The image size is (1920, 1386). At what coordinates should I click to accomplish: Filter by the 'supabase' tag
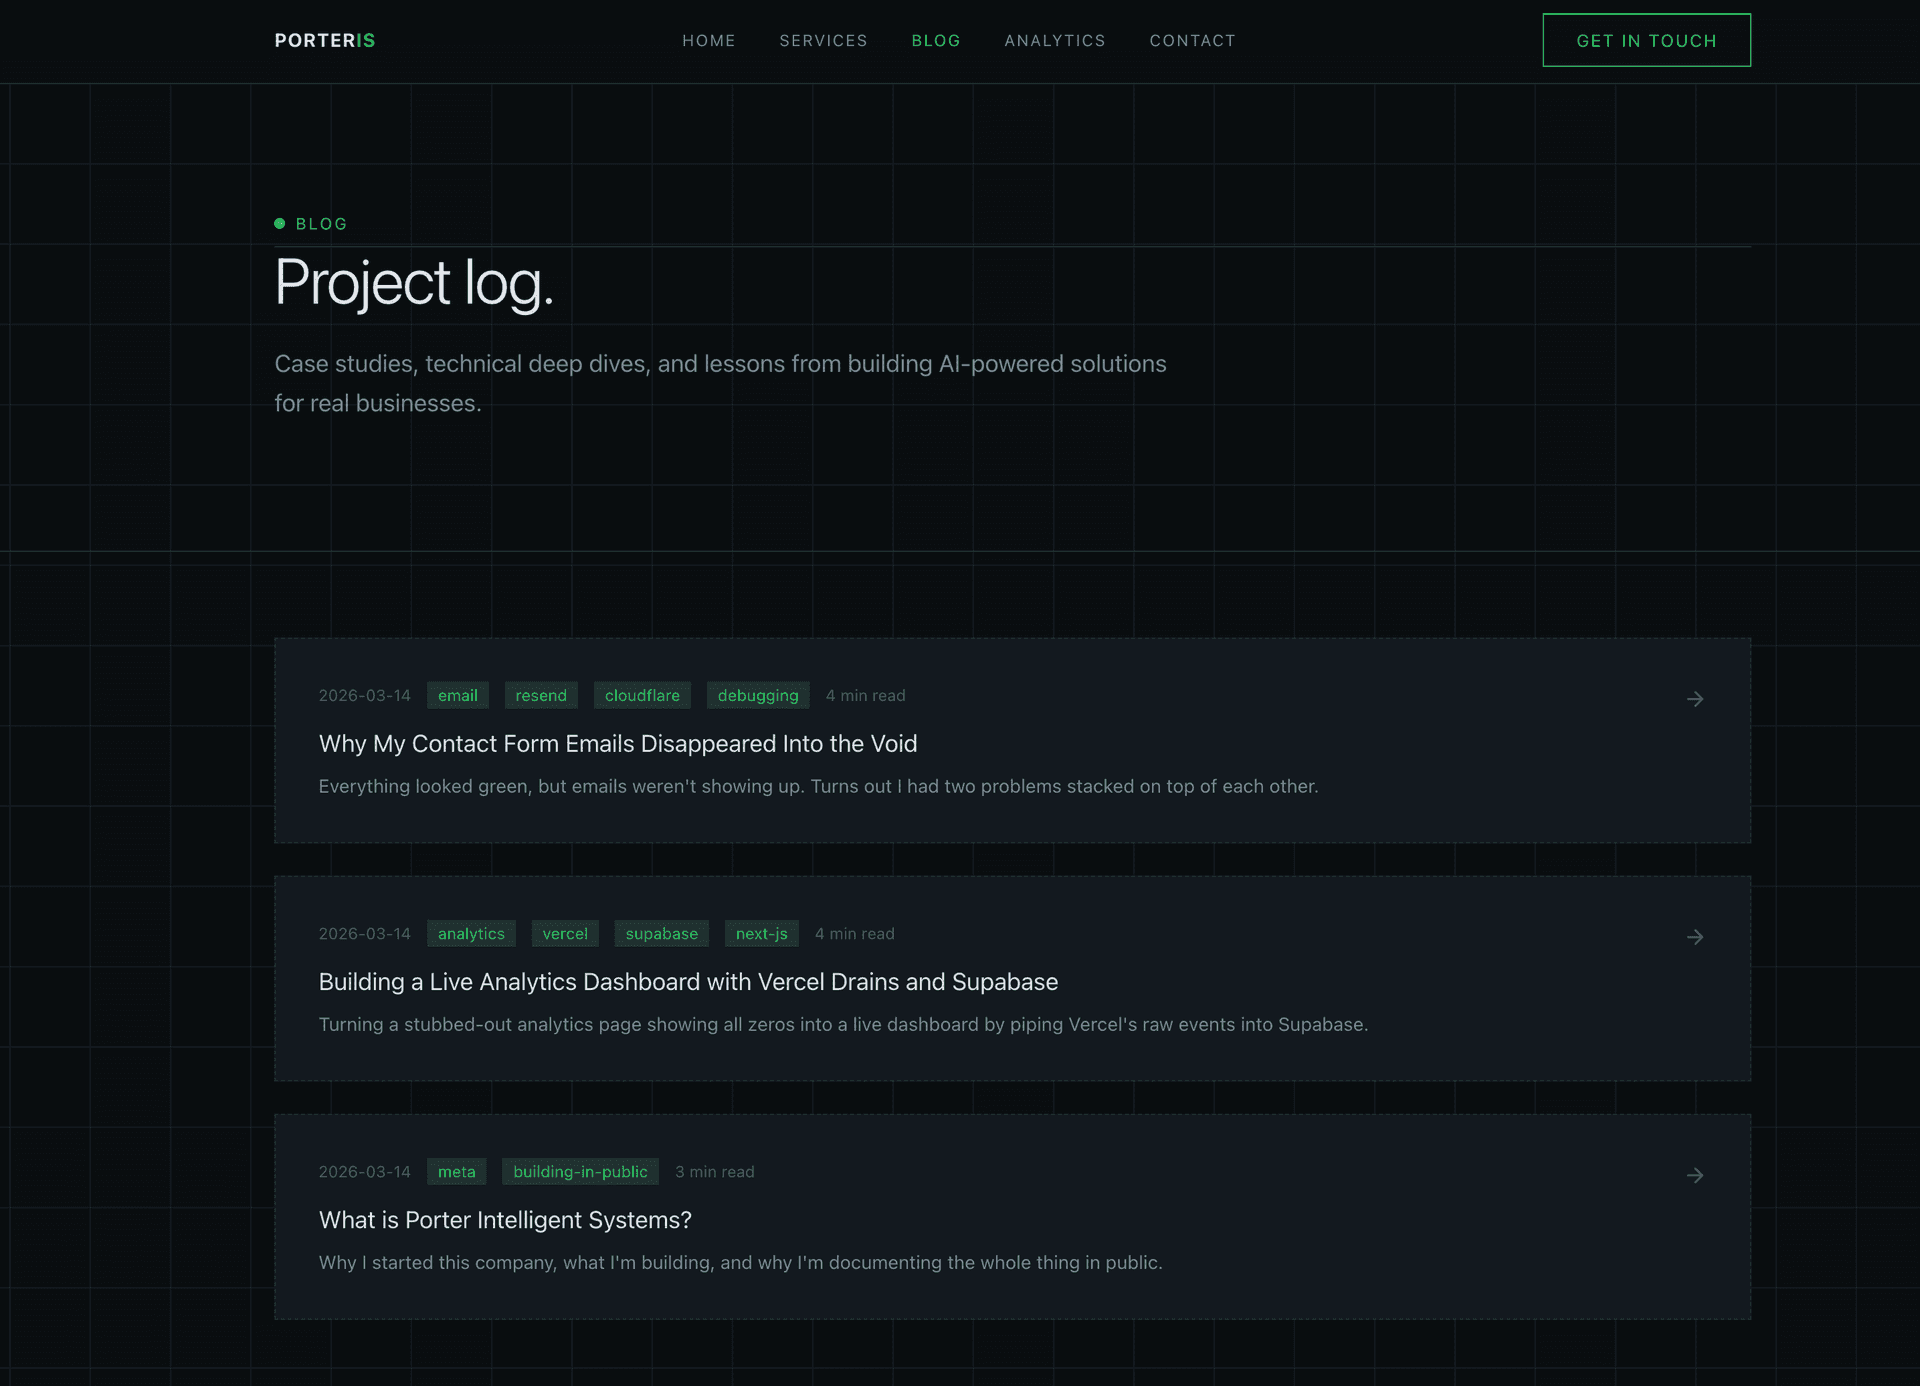[x=661, y=933]
